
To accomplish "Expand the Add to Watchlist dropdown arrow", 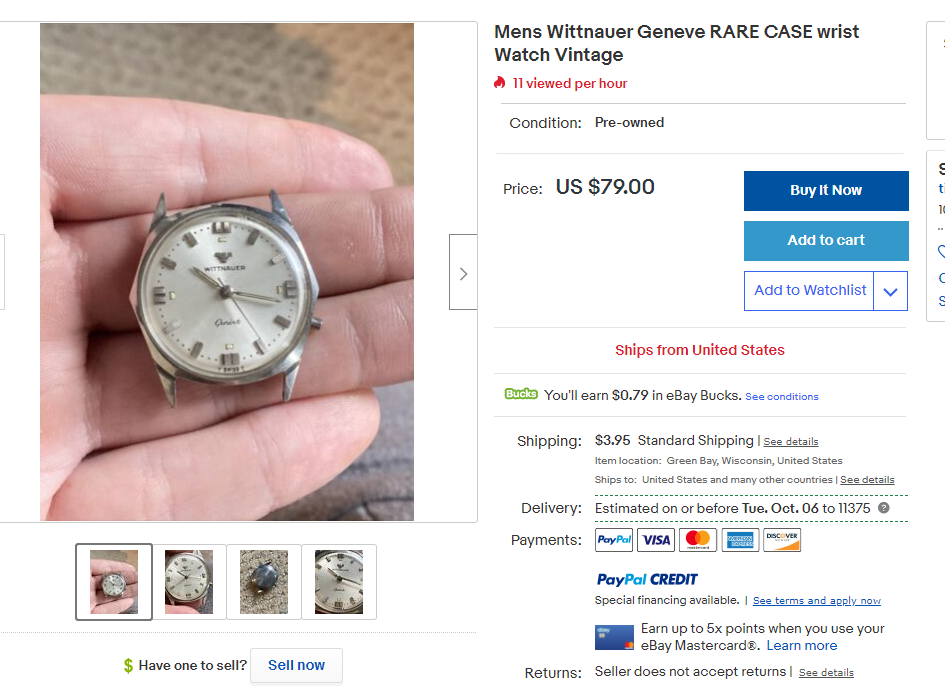I will (890, 291).
